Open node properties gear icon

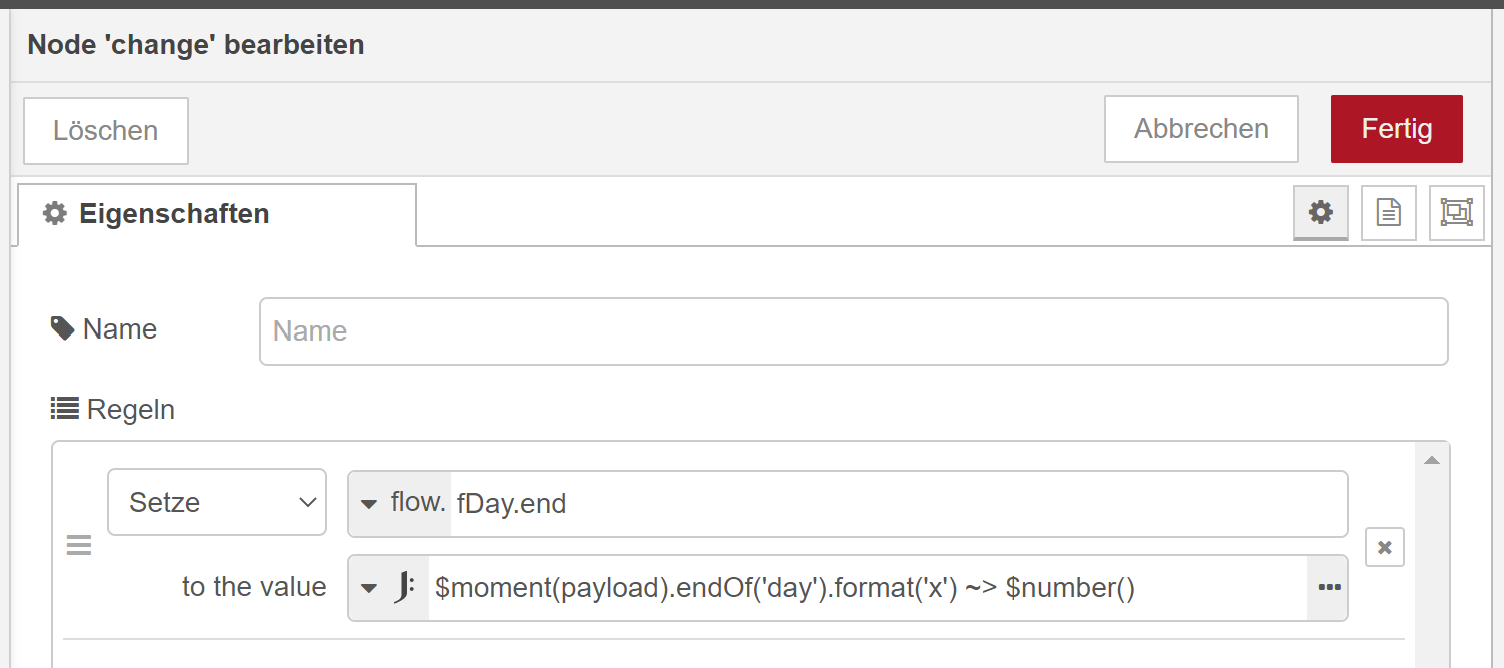coord(1321,213)
